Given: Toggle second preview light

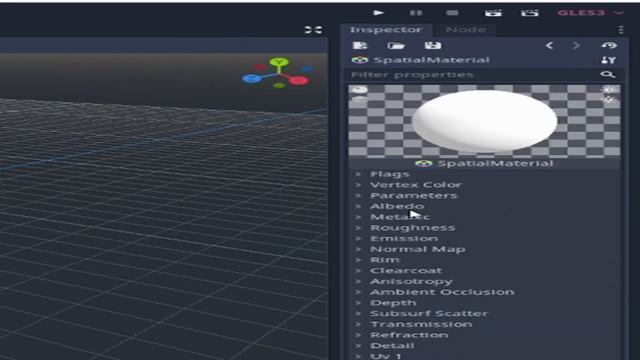Looking at the screenshot, I should (609, 100).
